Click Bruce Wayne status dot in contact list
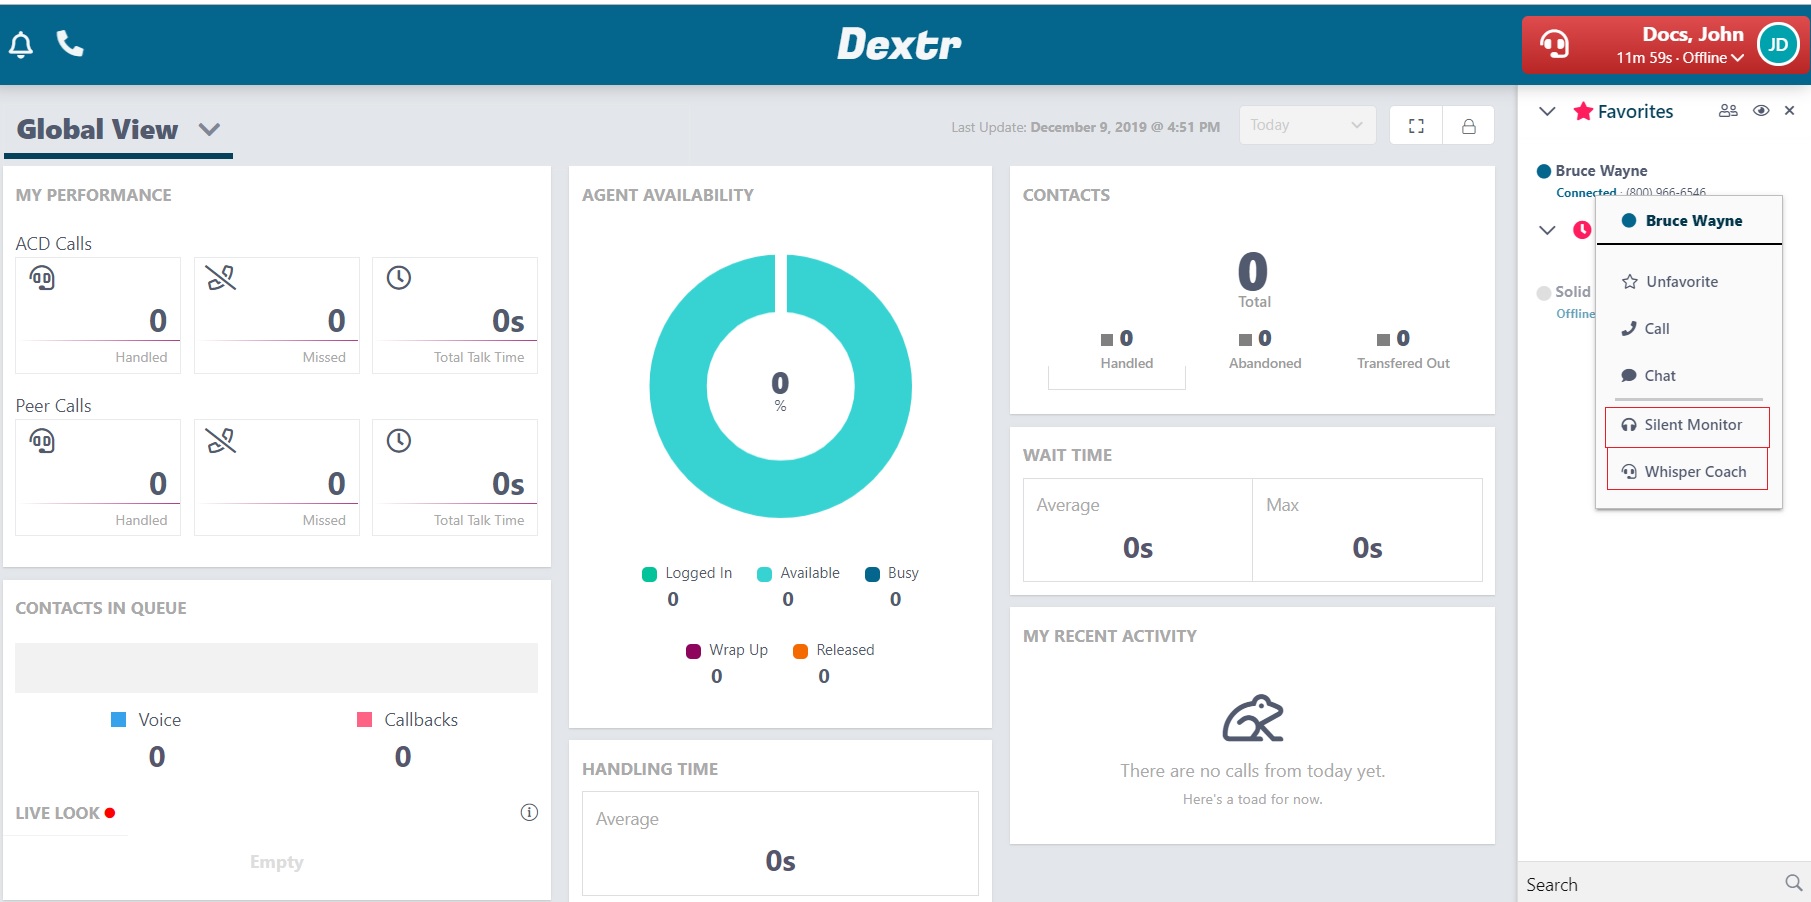Viewport: 1811px width, 902px height. (x=1544, y=171)
